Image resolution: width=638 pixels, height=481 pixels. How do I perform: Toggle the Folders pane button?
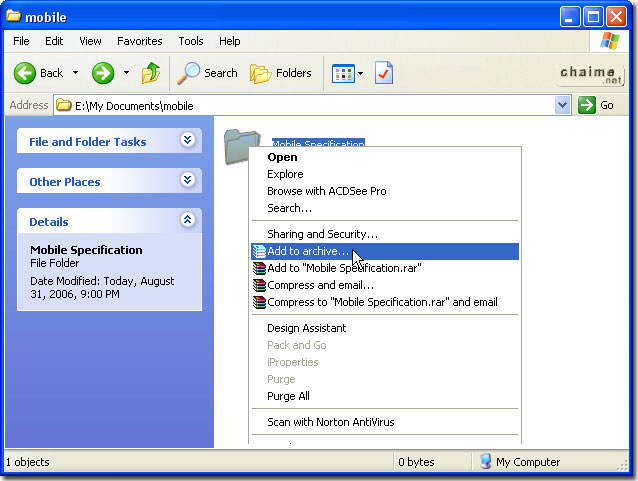pos(280,73)
